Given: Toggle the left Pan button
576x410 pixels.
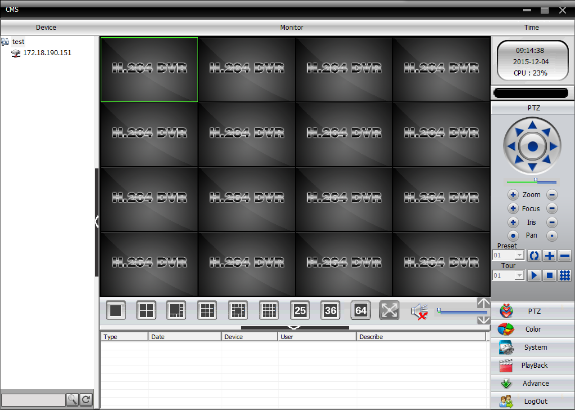Looking at the screenshot, I should [x=513, y=235].
